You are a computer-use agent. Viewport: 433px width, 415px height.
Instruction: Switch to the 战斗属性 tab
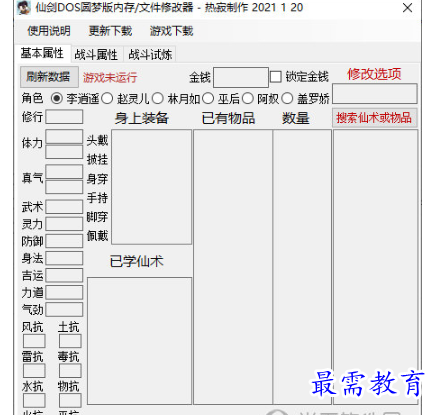96,54
